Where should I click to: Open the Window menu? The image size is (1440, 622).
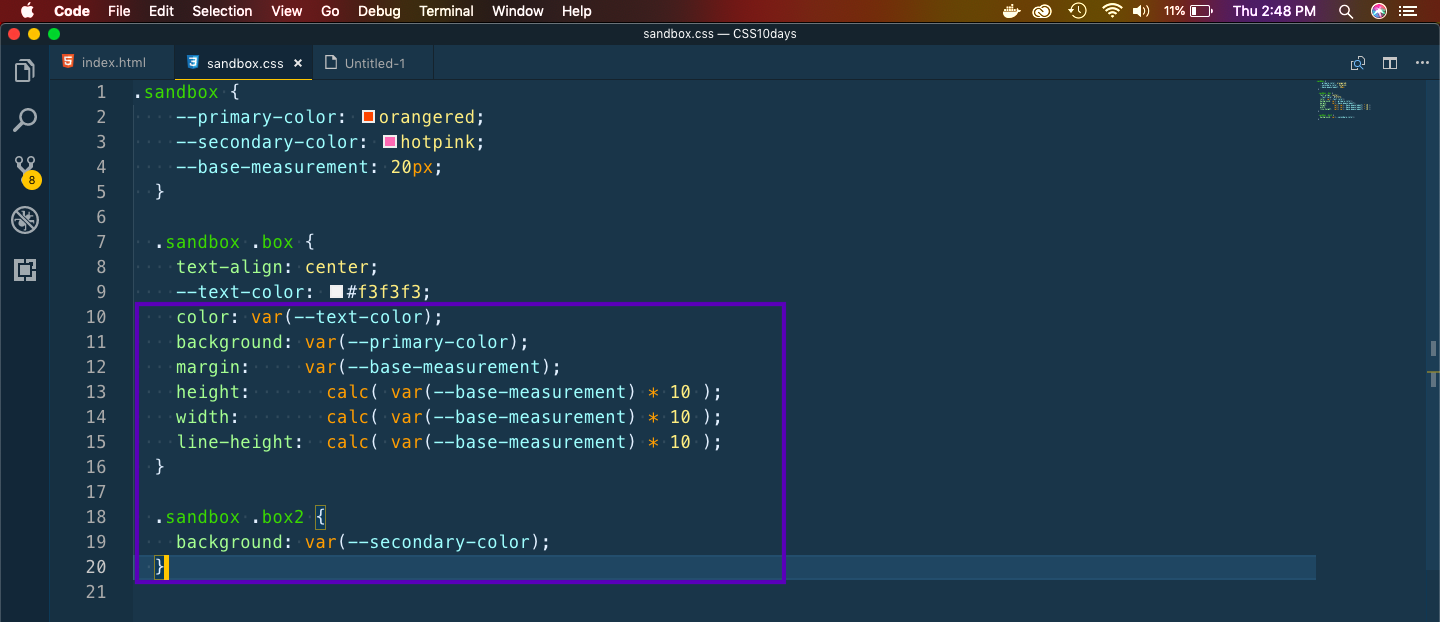coord(518,11)
